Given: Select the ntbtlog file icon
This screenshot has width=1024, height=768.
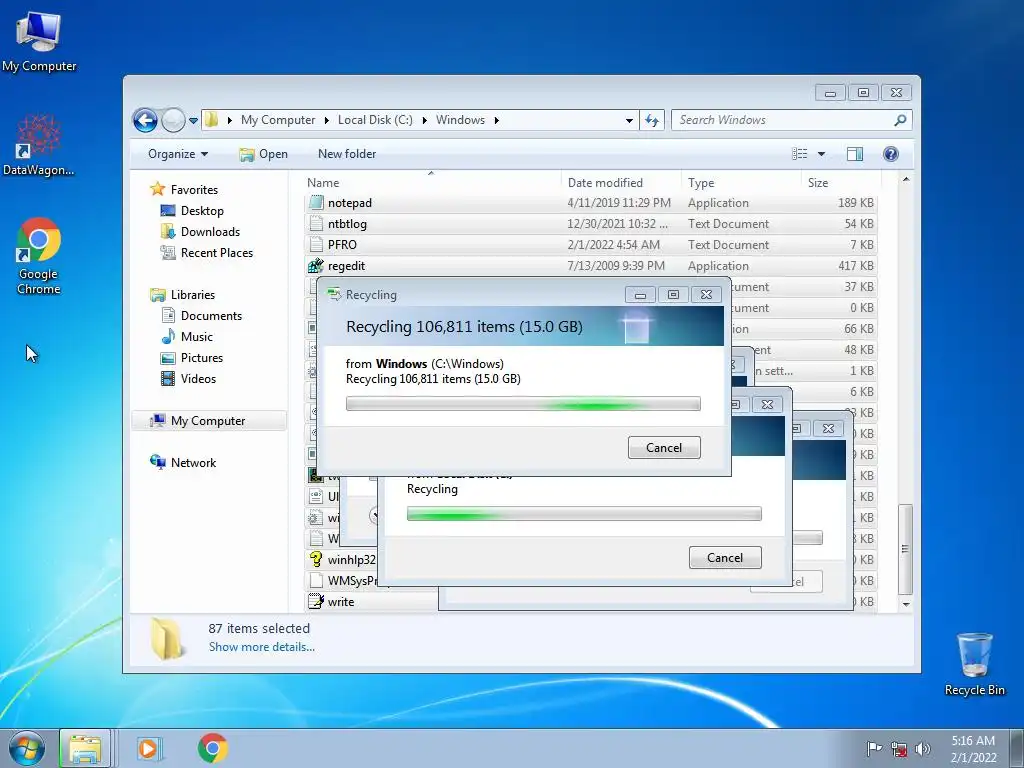Looking at the screenshot, I should (x=316, y=224).
